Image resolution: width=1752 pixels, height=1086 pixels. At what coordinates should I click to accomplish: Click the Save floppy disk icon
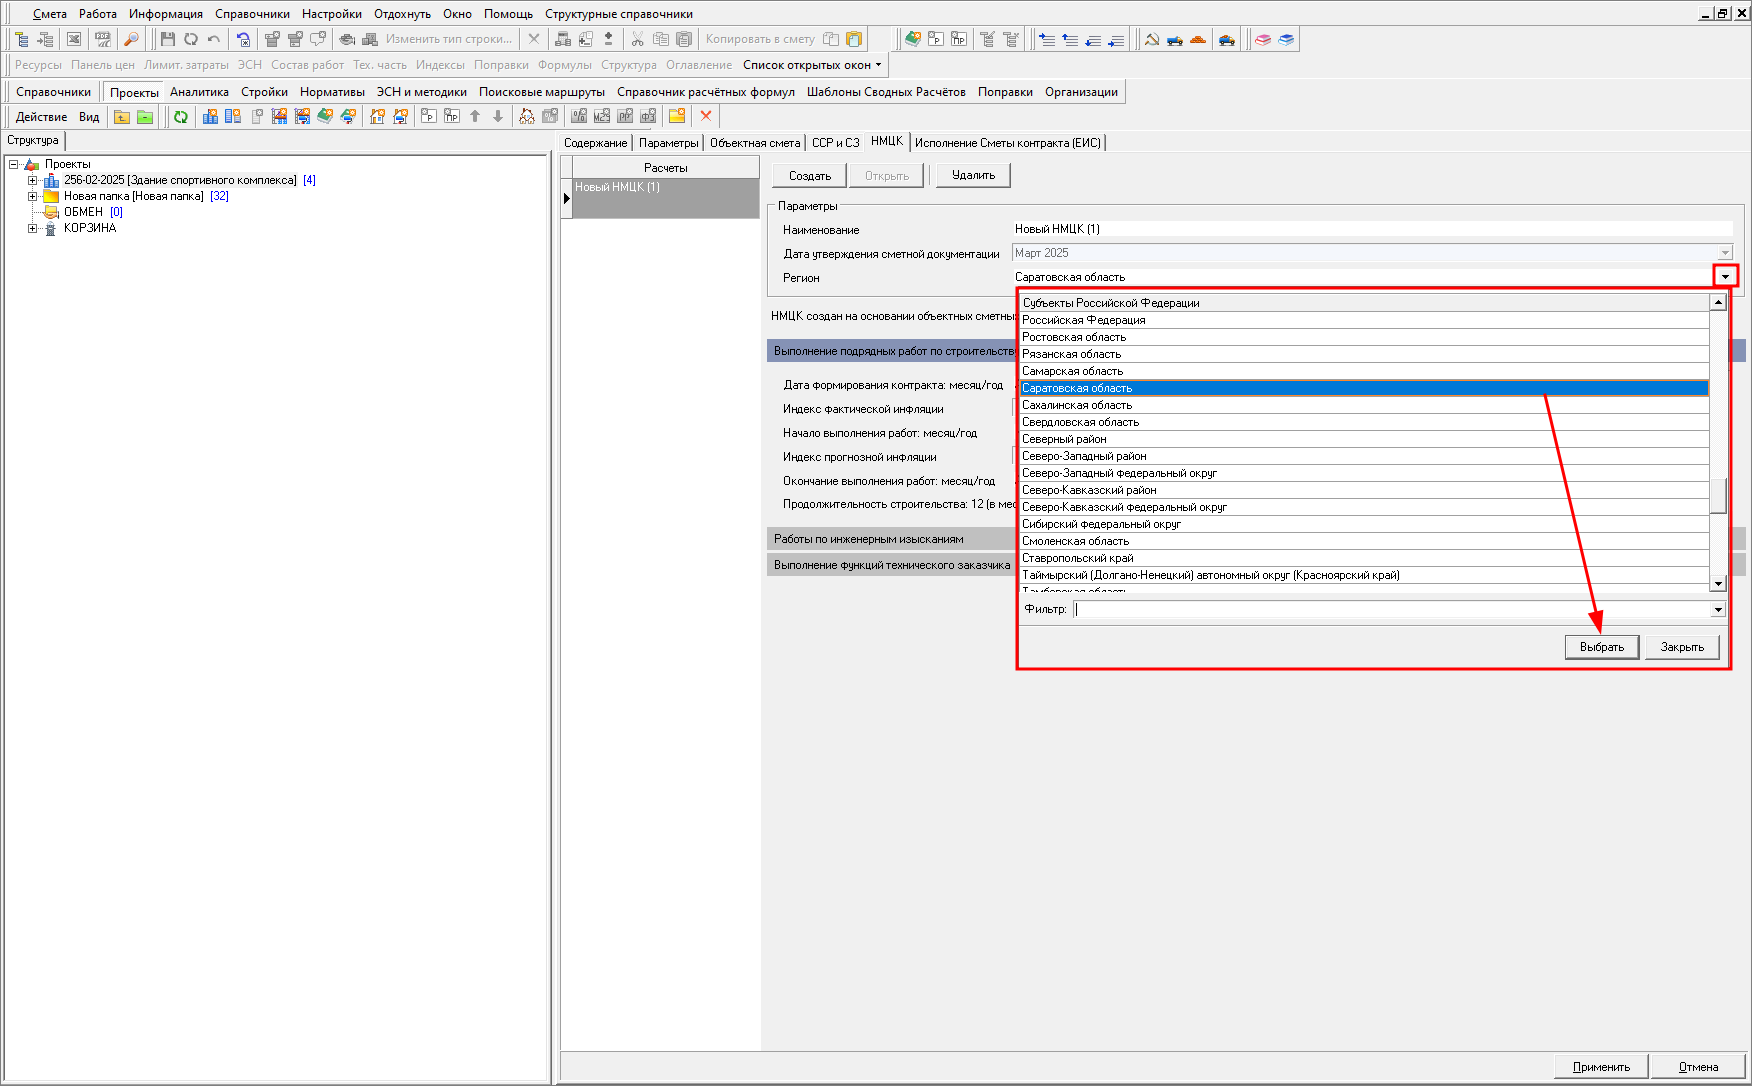point(167,39)
